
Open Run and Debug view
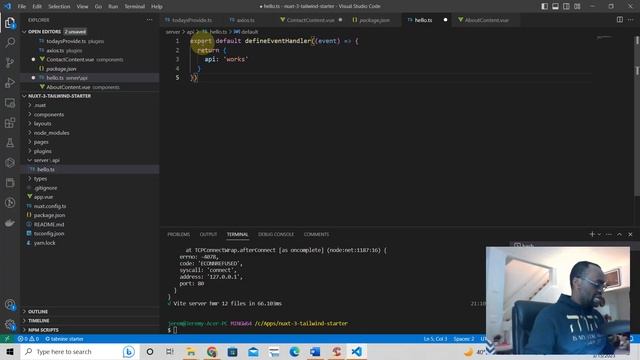click(10, 82)
